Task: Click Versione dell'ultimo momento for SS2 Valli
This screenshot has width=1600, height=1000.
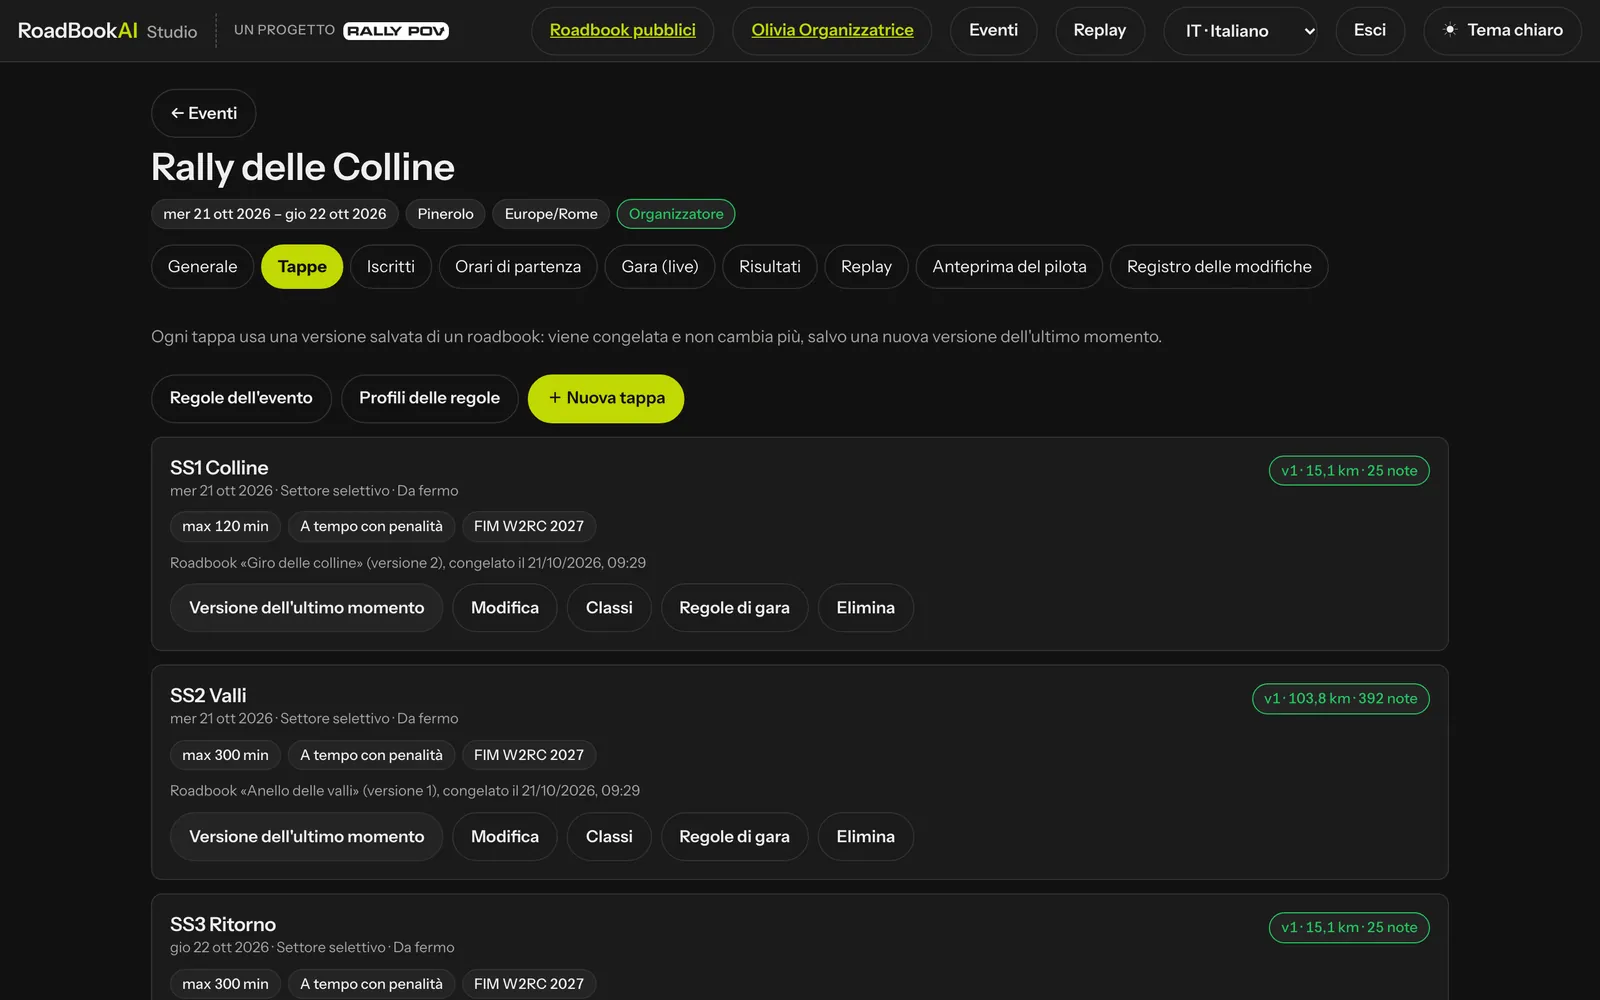Action: [x=307, y=837]
